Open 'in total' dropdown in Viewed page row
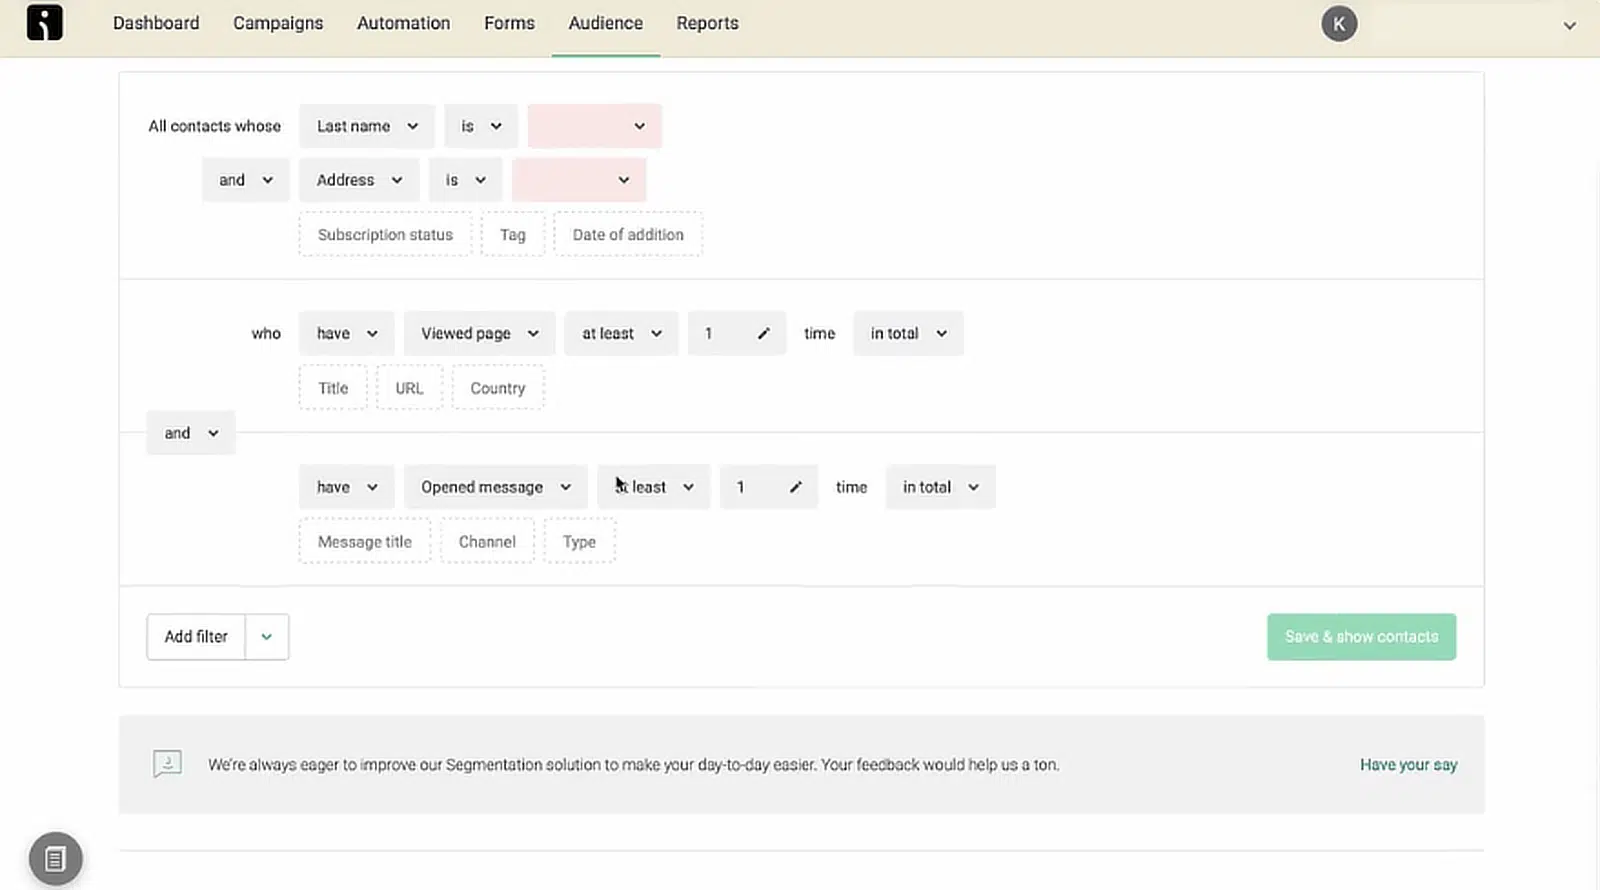Image resolution: width=1600 pixels, height=890 pixels. pos(908,334)
